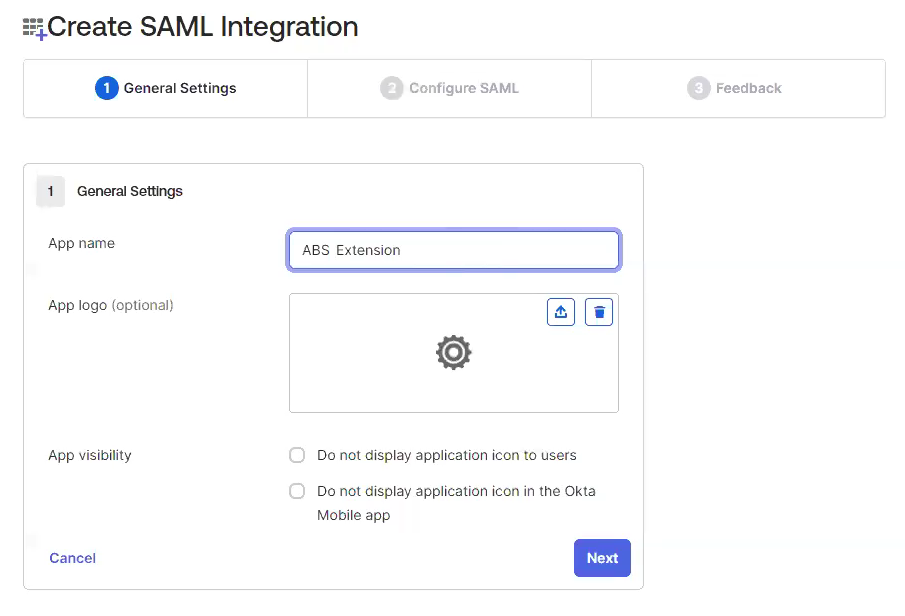Click the 'App logo (optional)' label
Viewport: 905px width, 616px height.
tap(111, 305)
